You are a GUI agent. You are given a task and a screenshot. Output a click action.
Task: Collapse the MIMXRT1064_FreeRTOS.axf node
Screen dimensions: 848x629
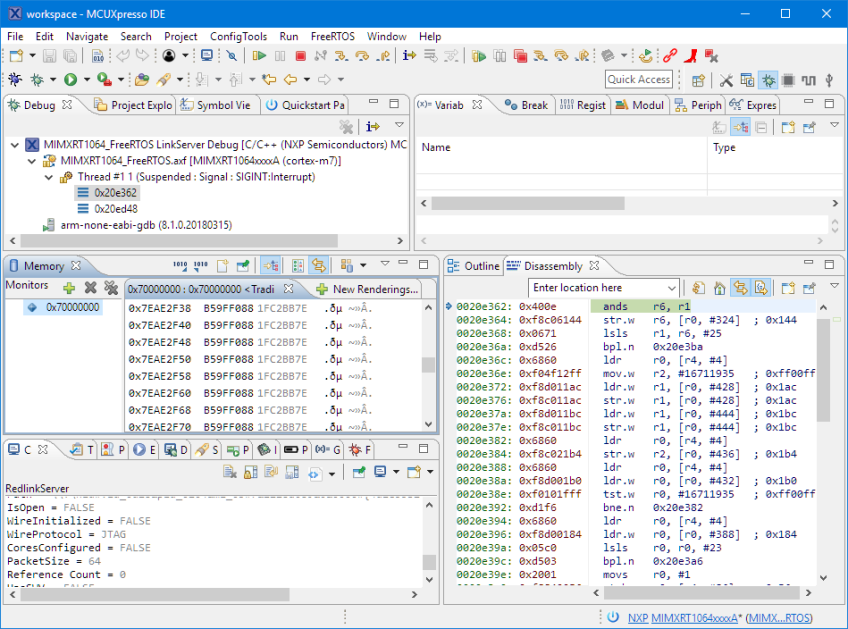tap(32, 161)
